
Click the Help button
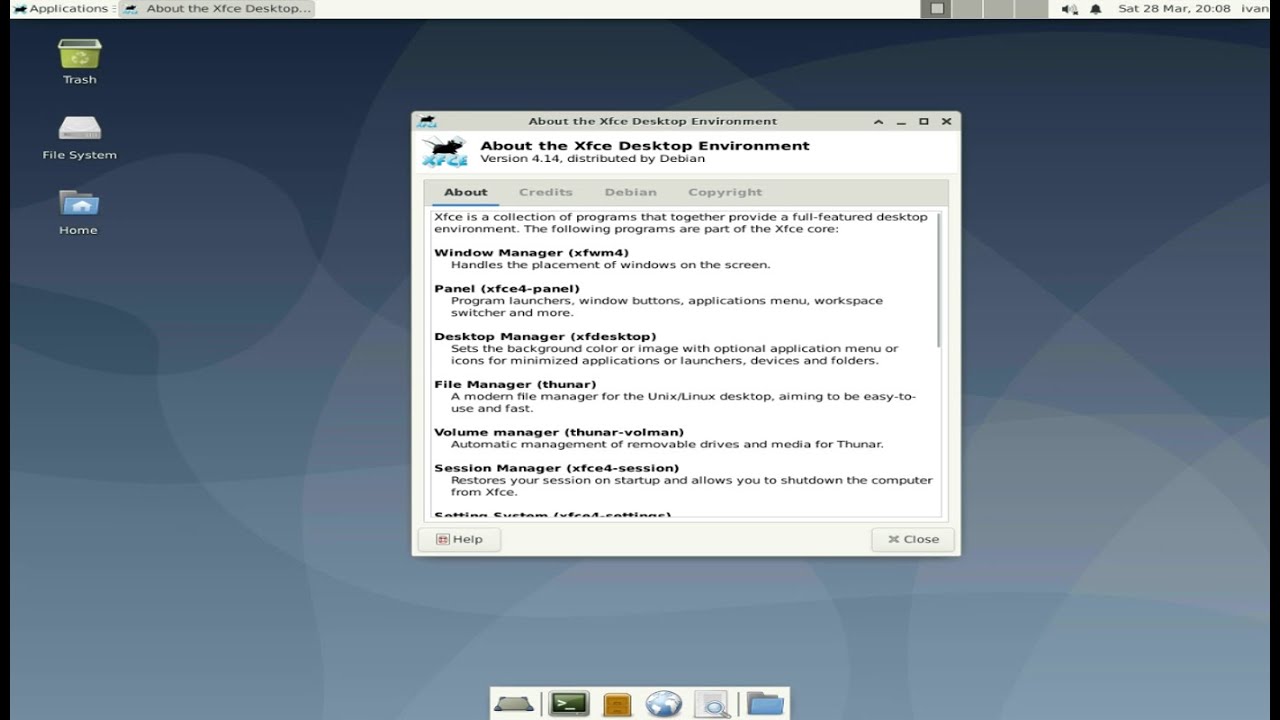click(x=459, y=539)
